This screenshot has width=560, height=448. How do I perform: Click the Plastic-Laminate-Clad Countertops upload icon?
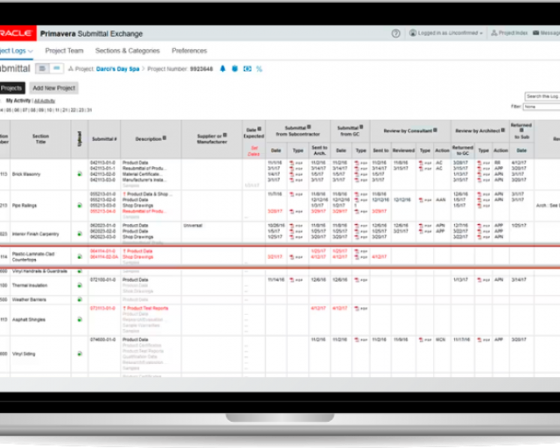click(80, 257)
